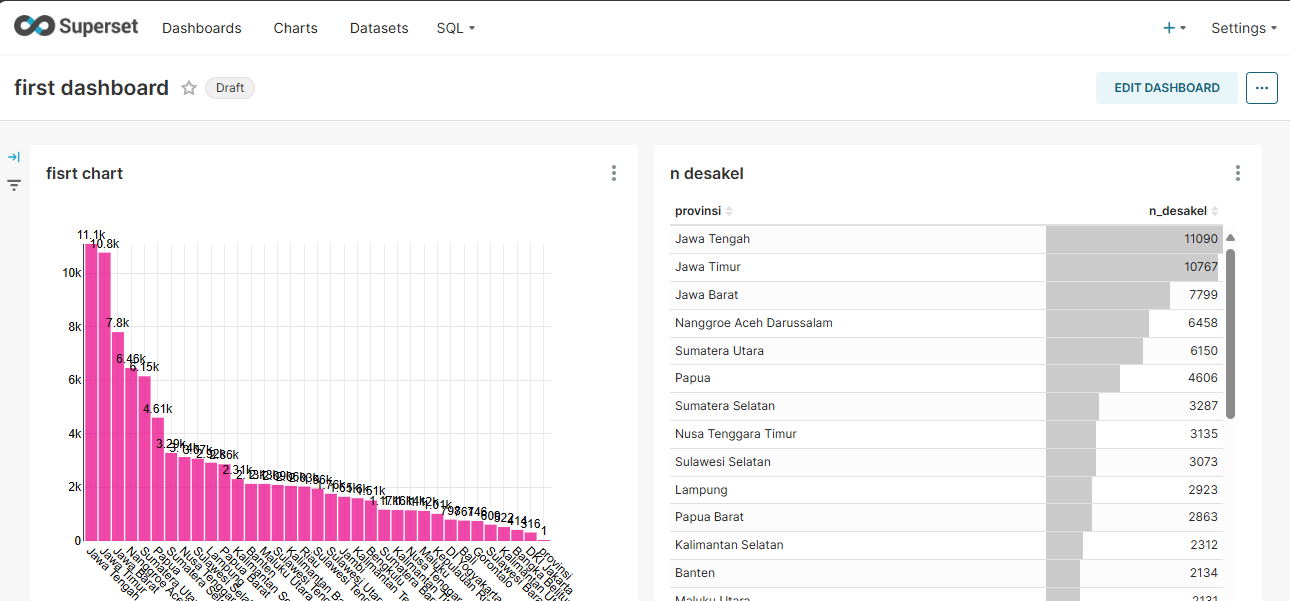Open the Charts menu item
1290x601 pixels.
point(295,28)
